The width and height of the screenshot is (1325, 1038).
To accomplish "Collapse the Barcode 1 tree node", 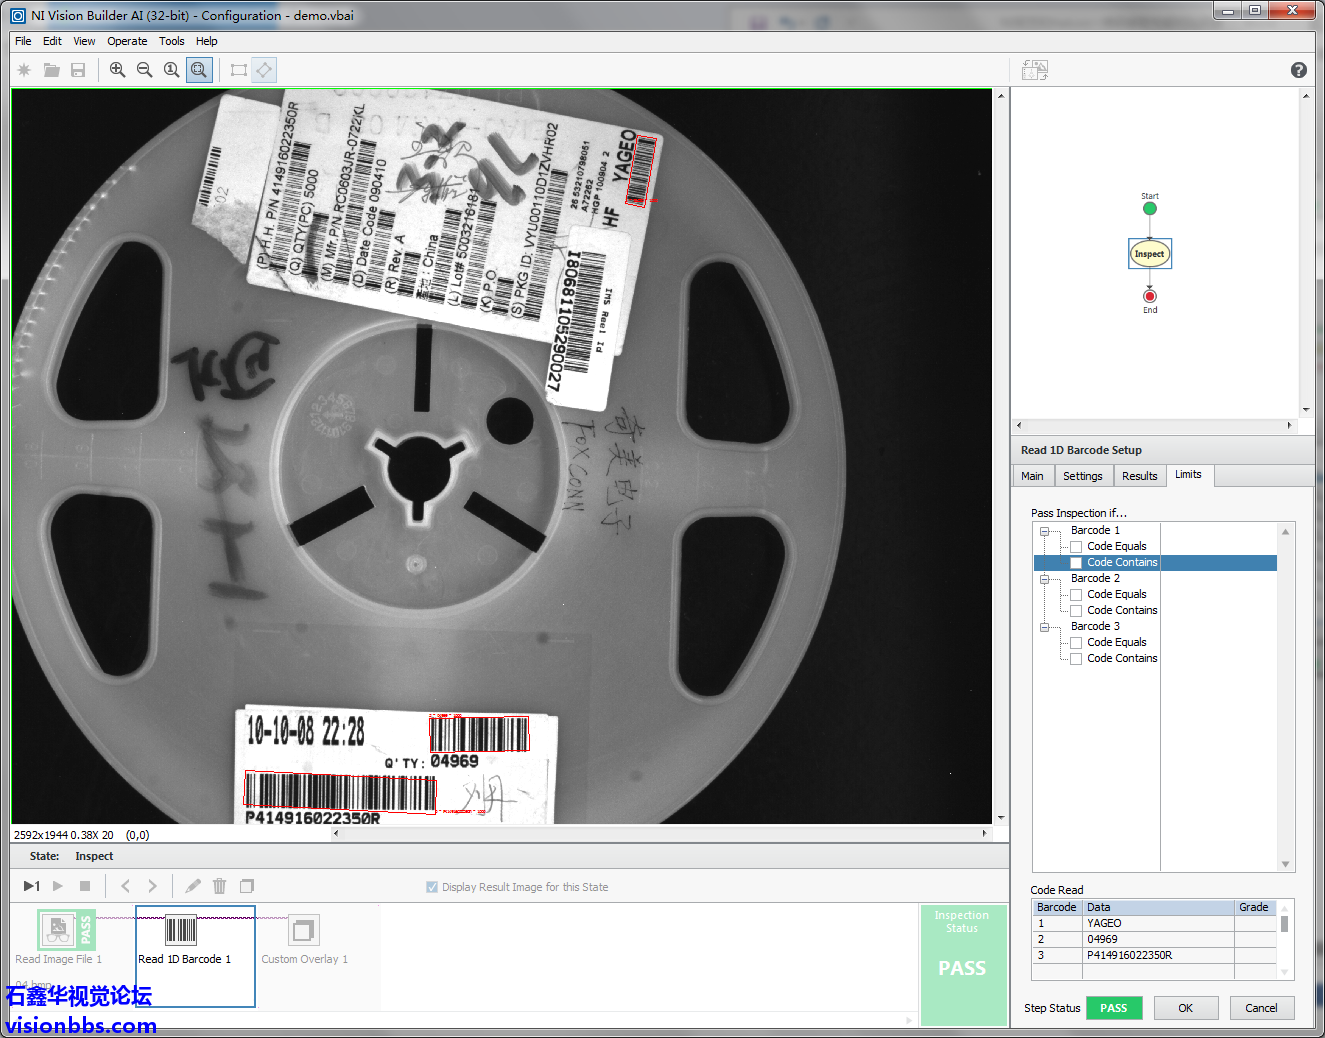I will pyautogui.click(x=1044, y=531).
